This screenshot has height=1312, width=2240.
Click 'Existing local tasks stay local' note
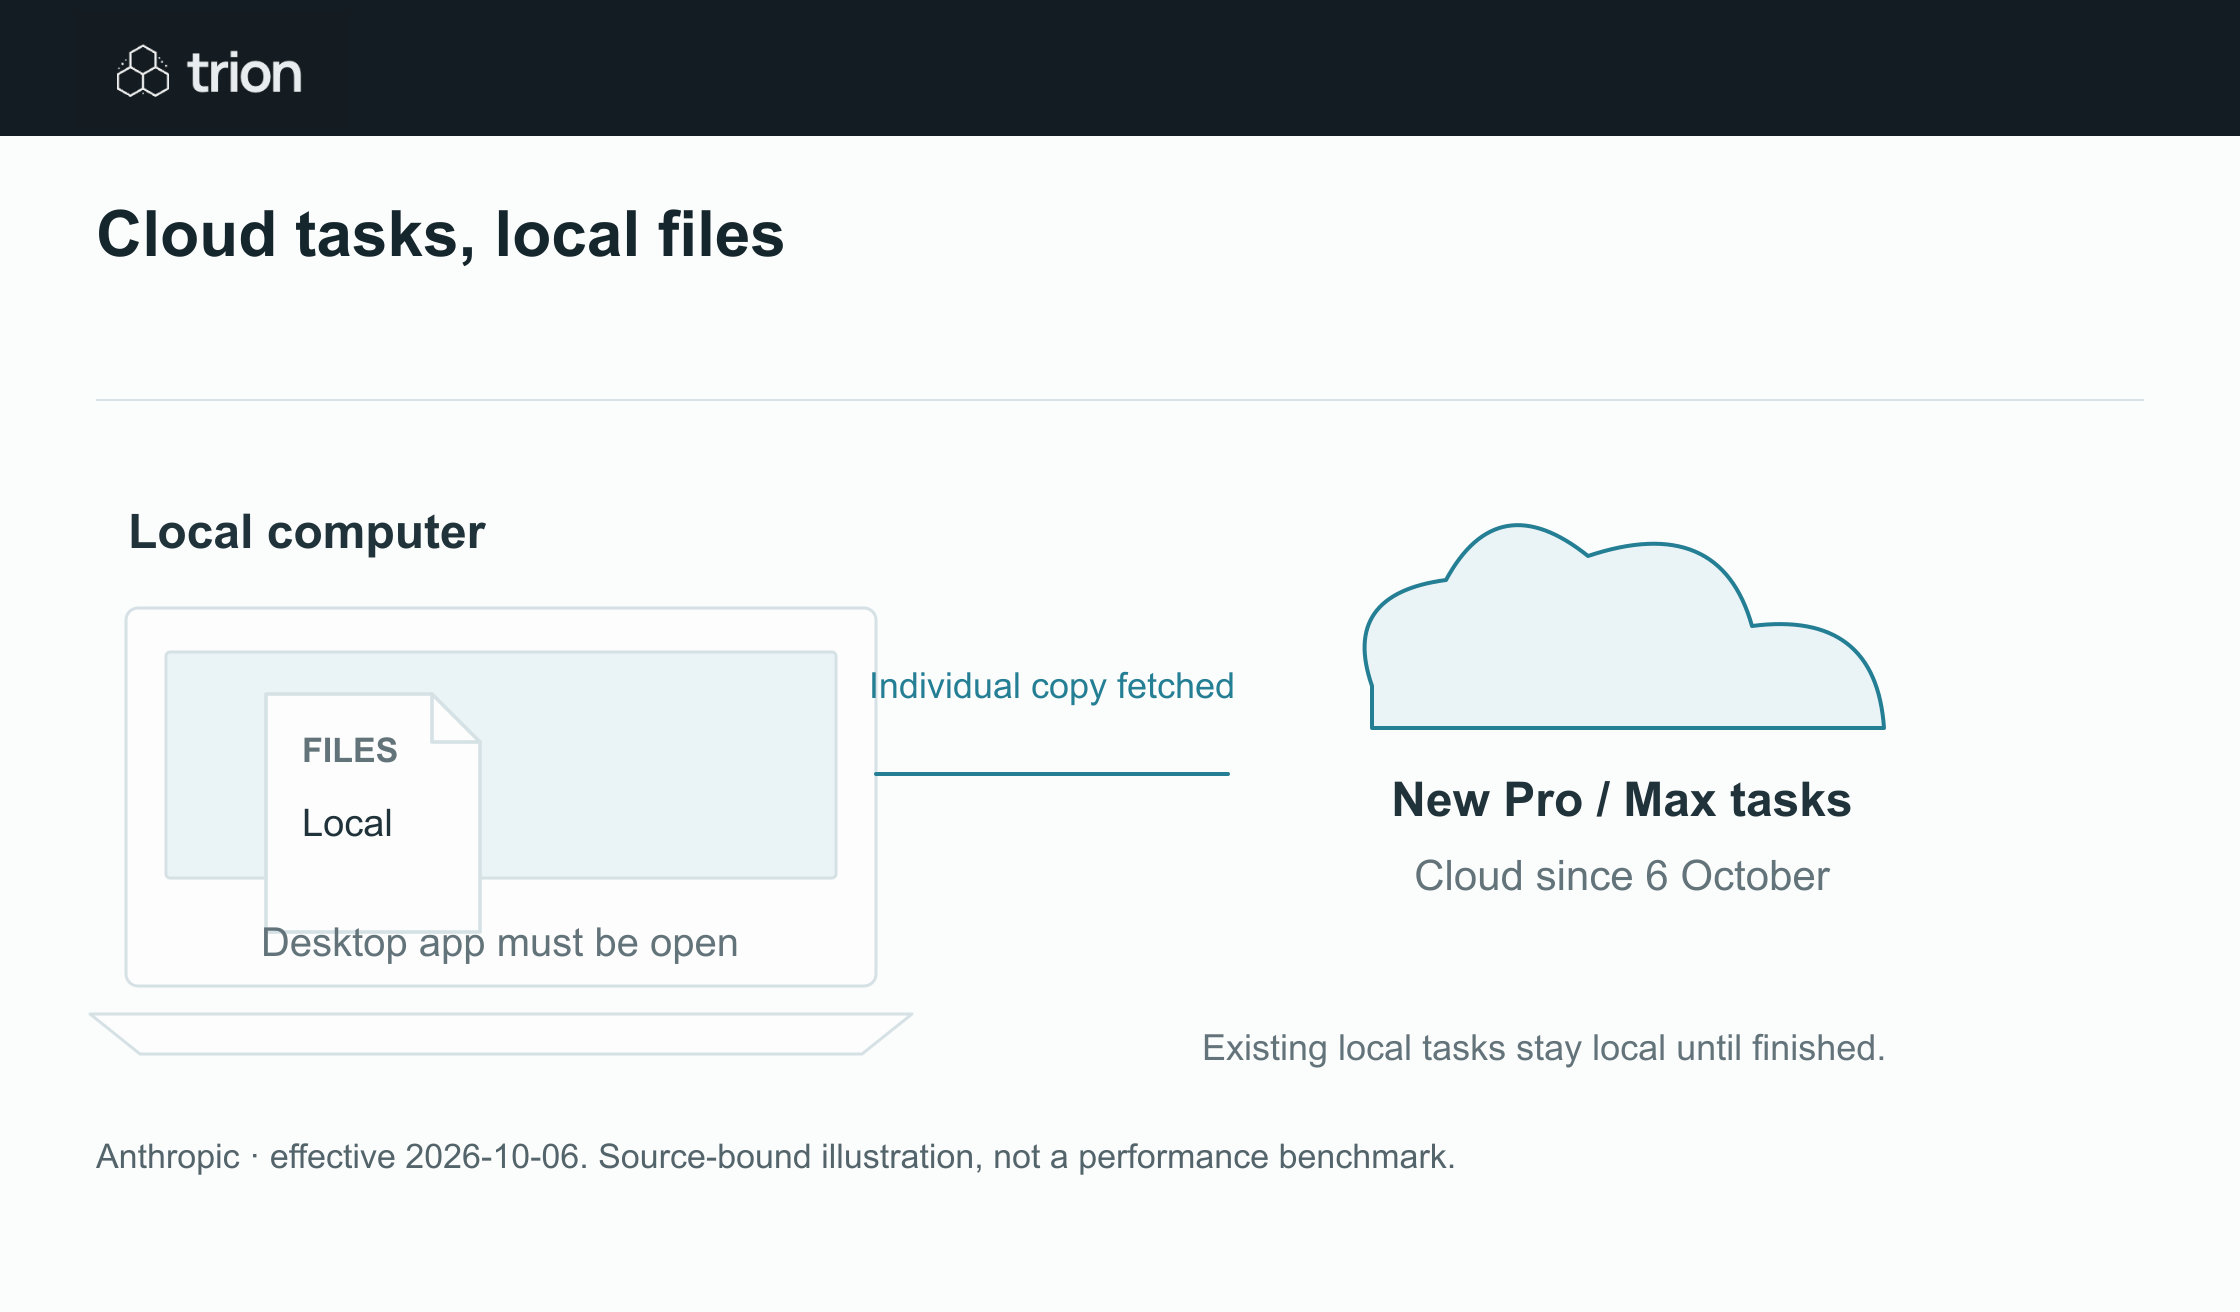point(1543,1048)
